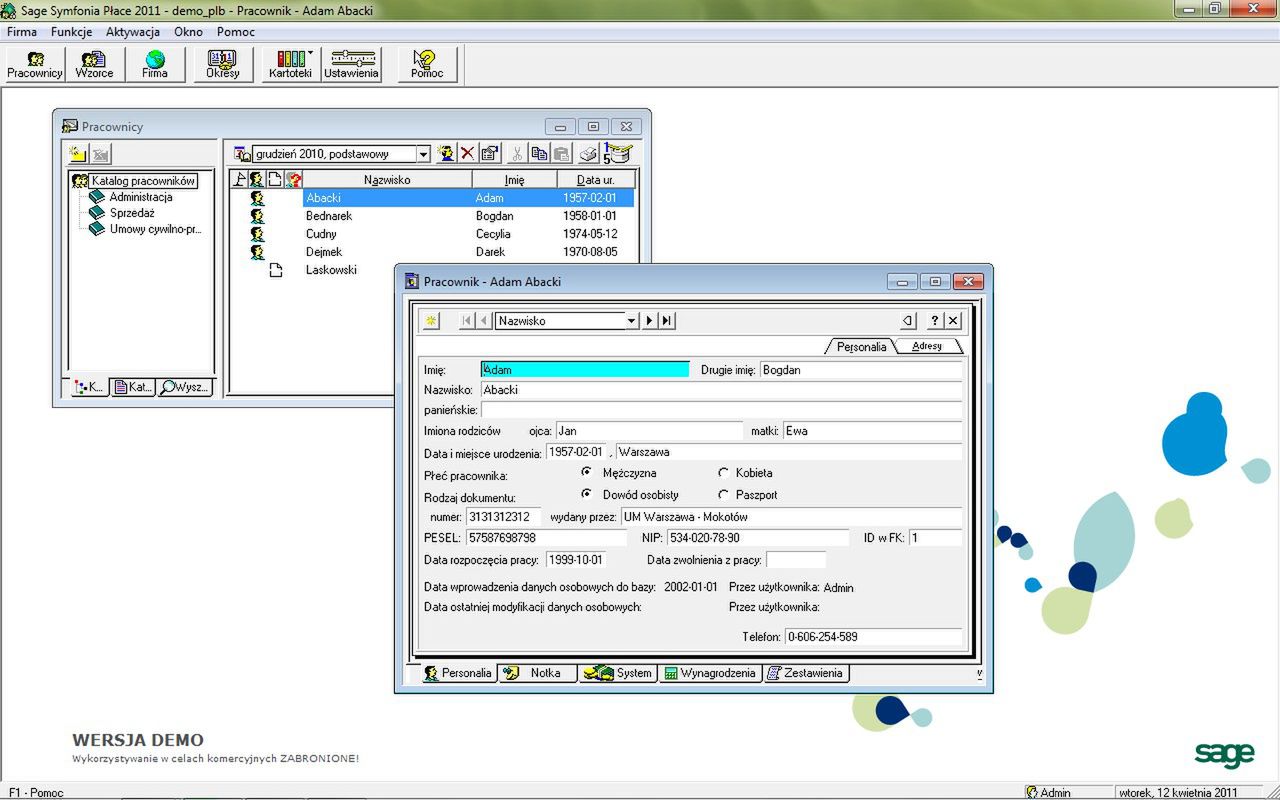Jump to last record arrow in Pracownik window

667,321
